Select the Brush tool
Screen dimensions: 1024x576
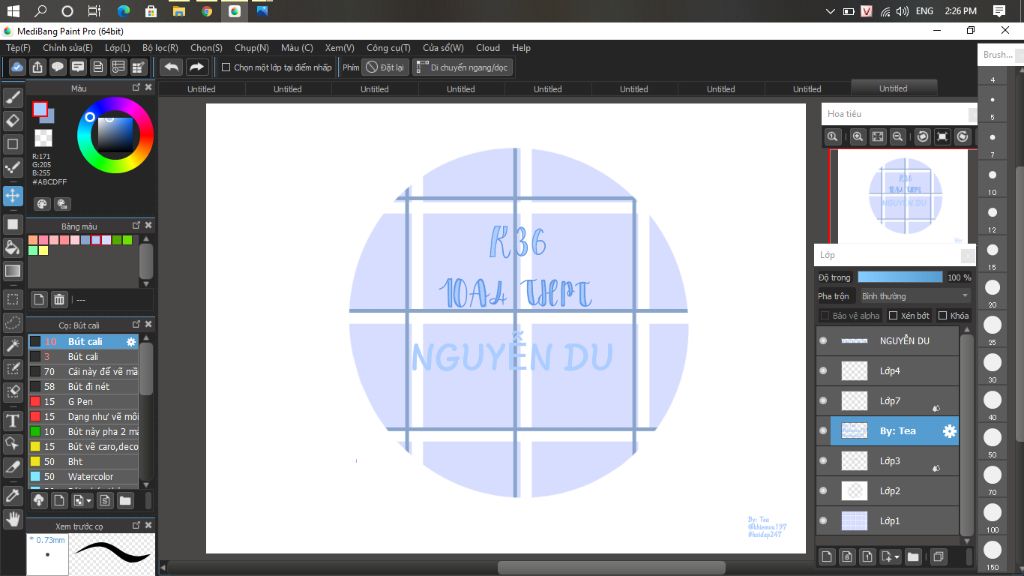point(12,98)
